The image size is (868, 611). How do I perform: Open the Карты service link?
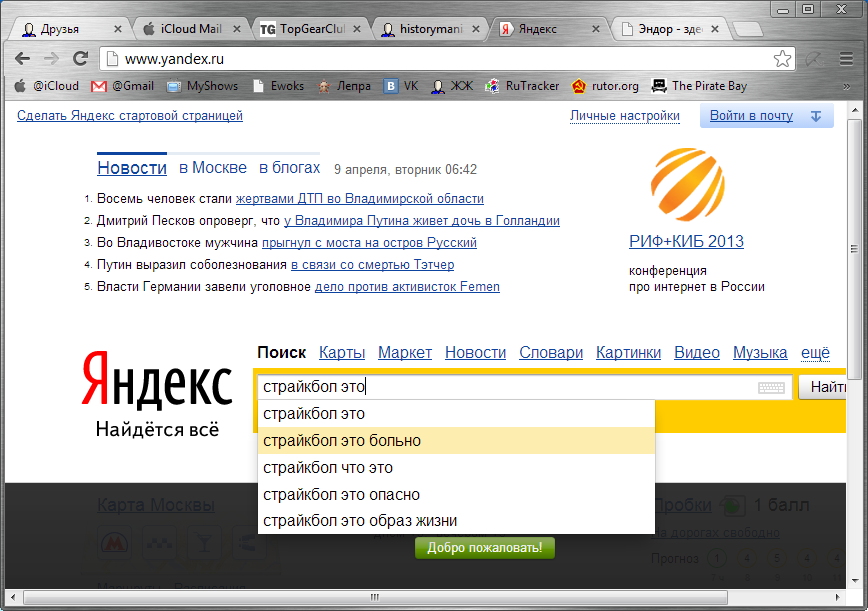pos(342,353)
